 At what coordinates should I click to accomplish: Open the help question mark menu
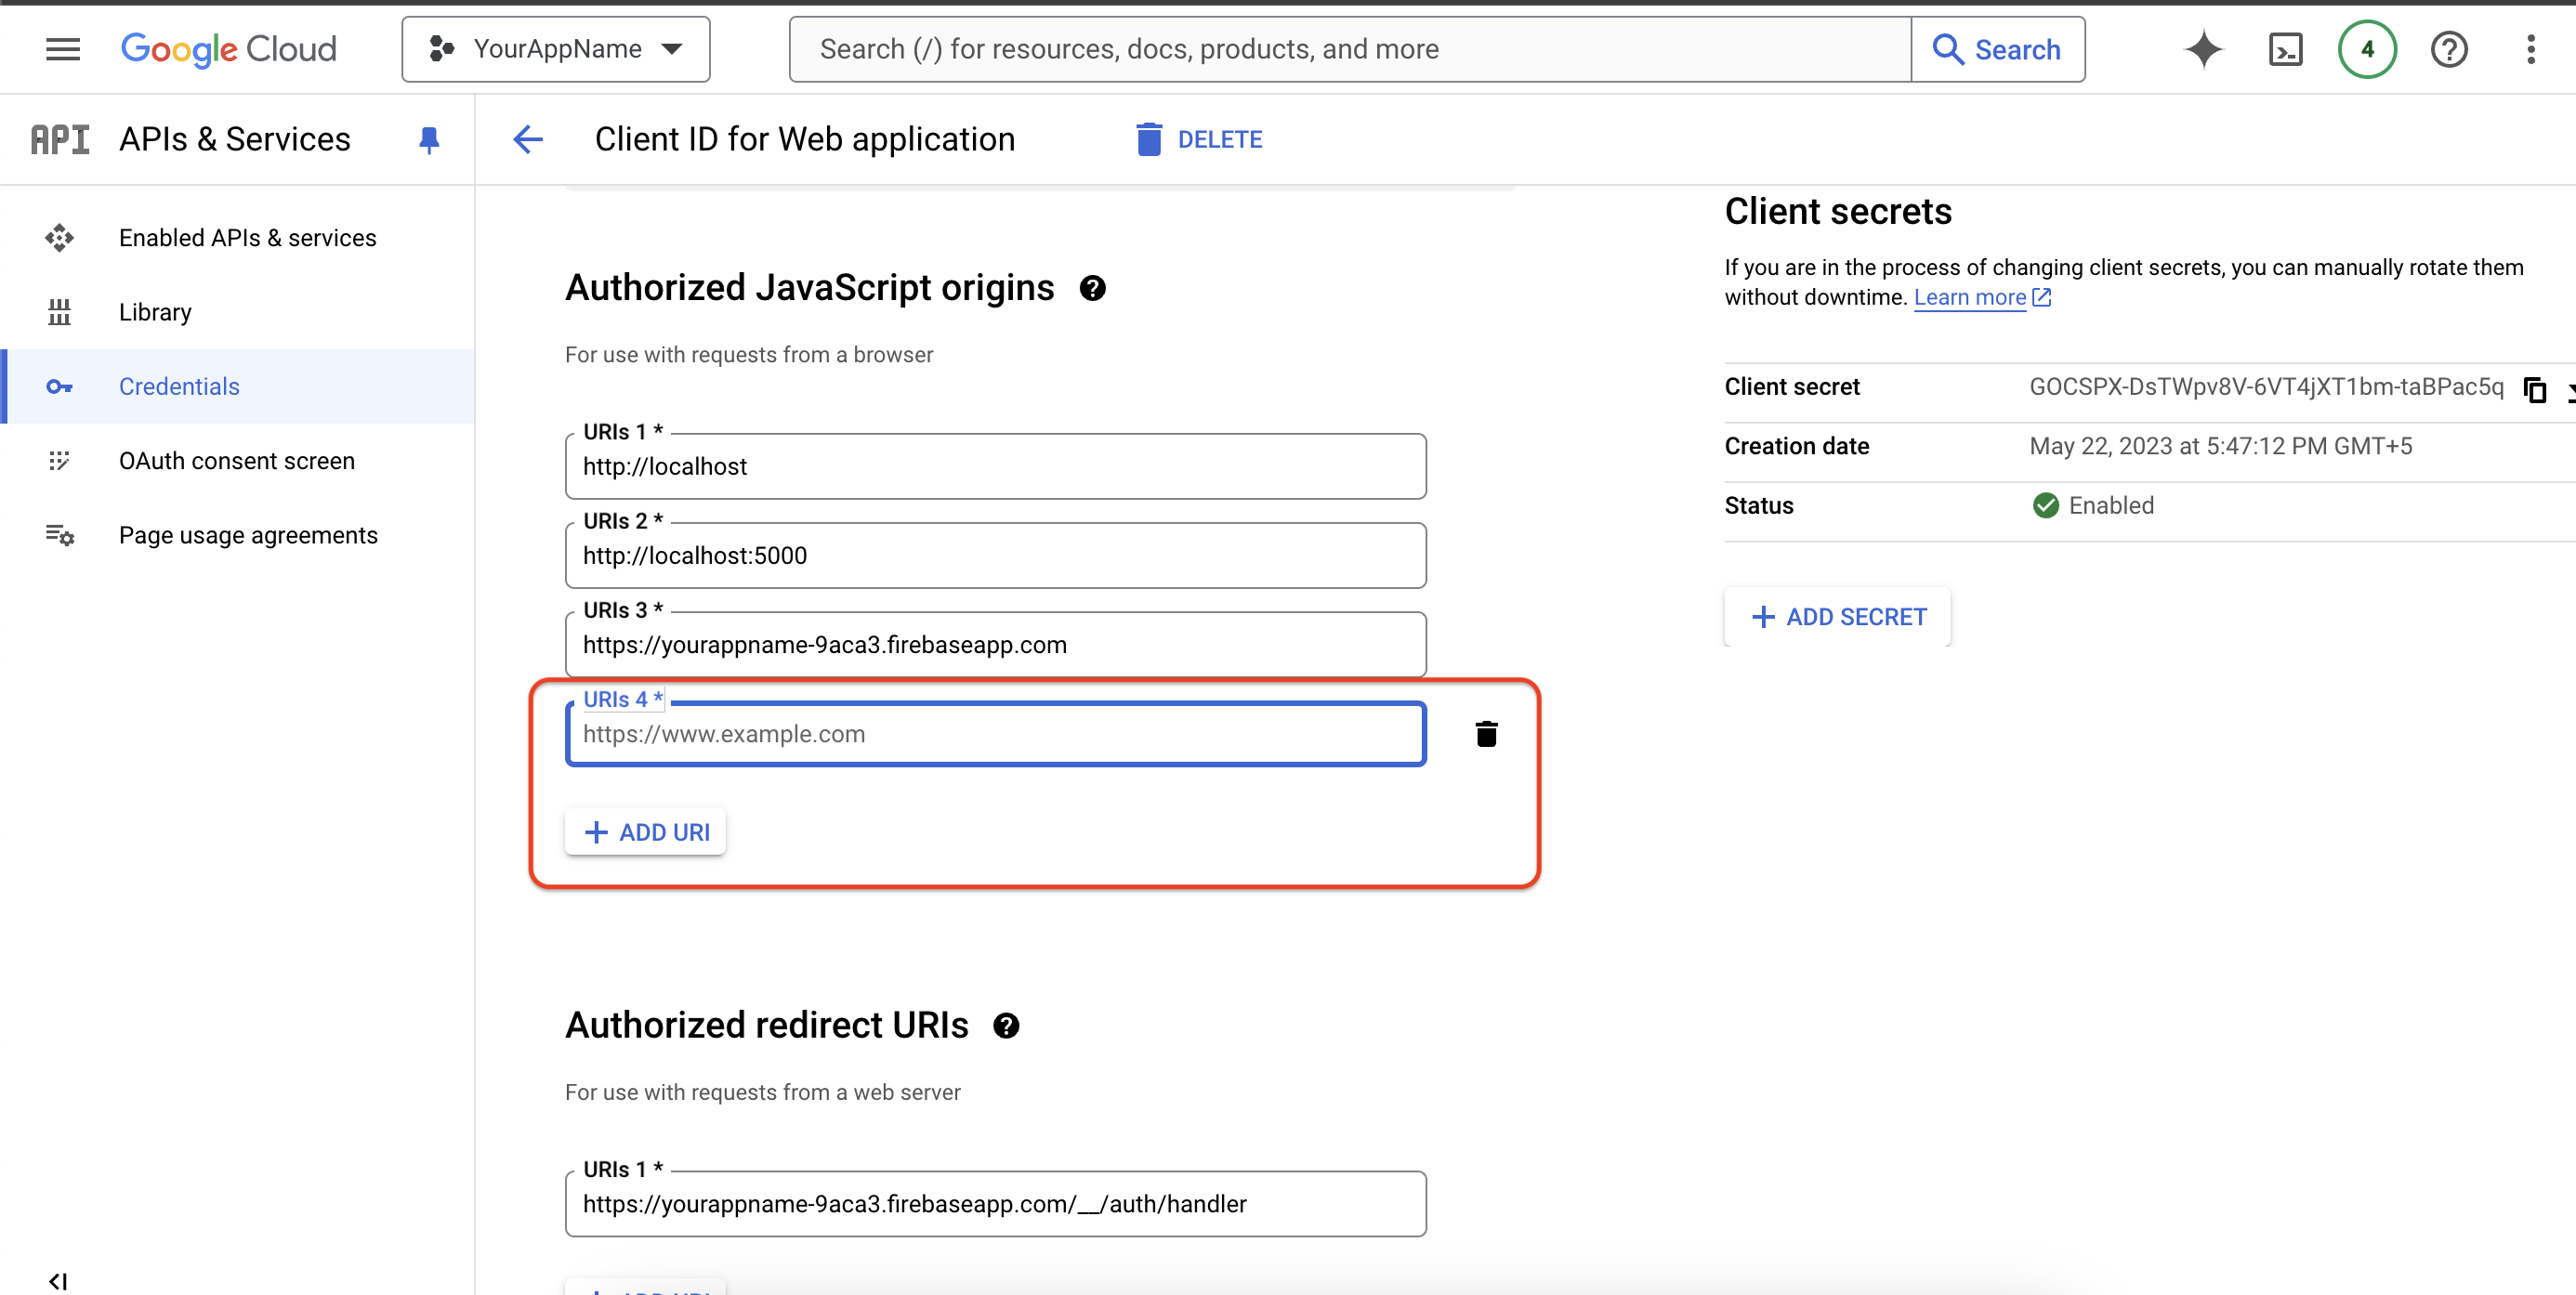(2448, 49)
